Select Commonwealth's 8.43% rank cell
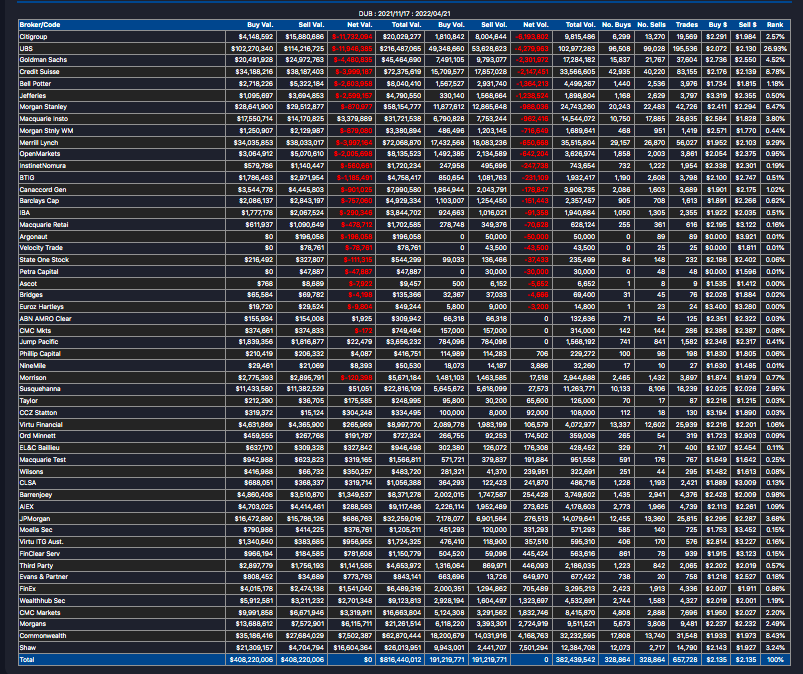 coord(776,636)
